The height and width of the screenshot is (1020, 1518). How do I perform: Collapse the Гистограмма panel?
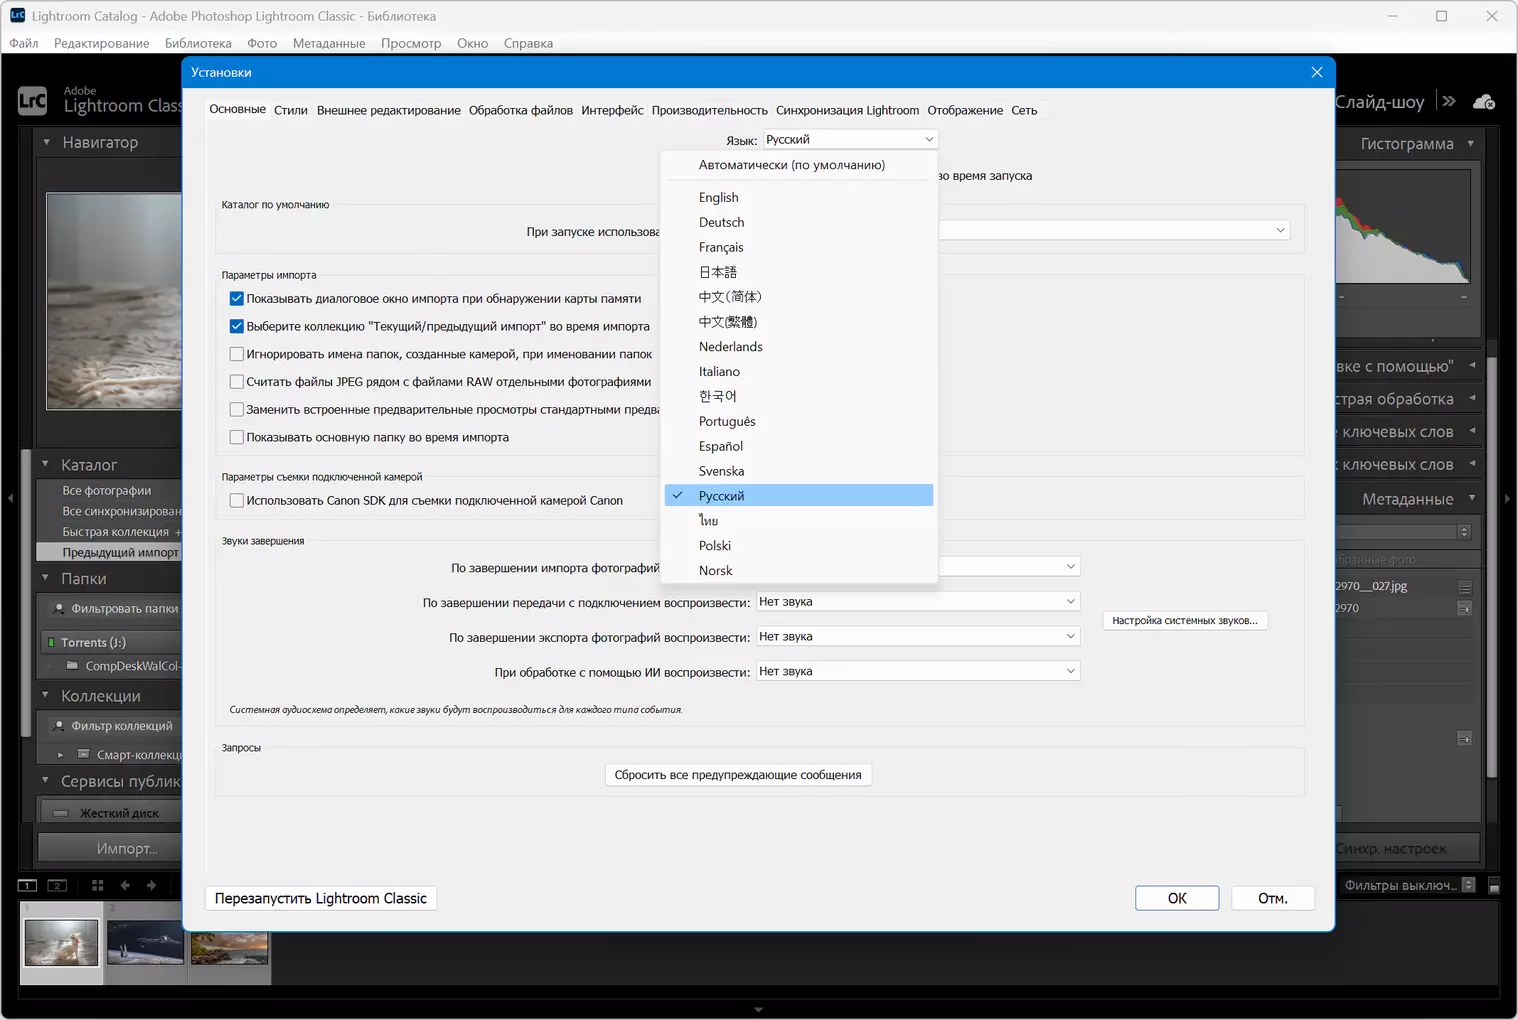point(1471,143)
